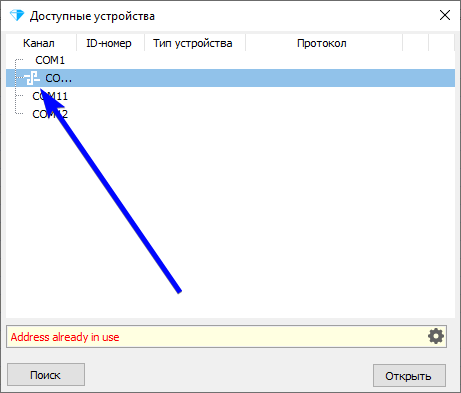Open connection settings via the gear icon

(436, 336)
